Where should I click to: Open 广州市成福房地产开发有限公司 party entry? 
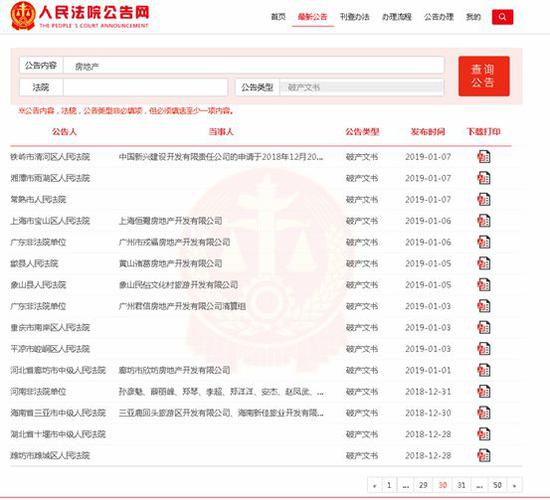(174, 242)
